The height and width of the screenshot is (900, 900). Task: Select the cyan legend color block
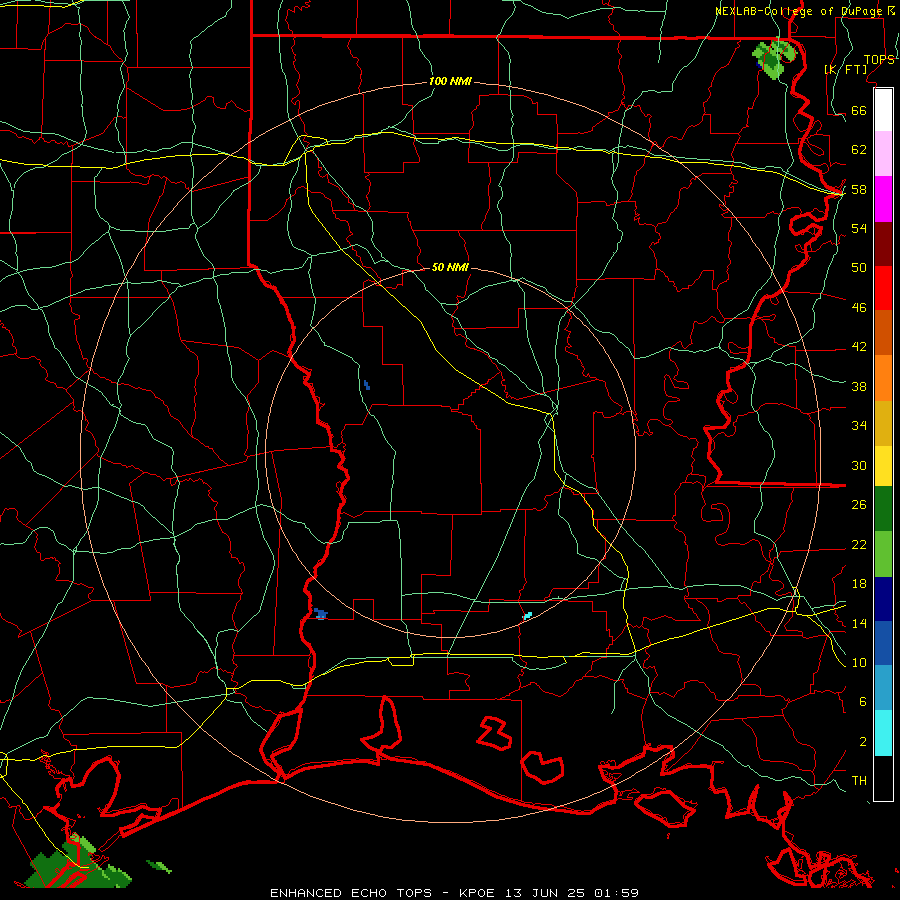pos(883,733)
